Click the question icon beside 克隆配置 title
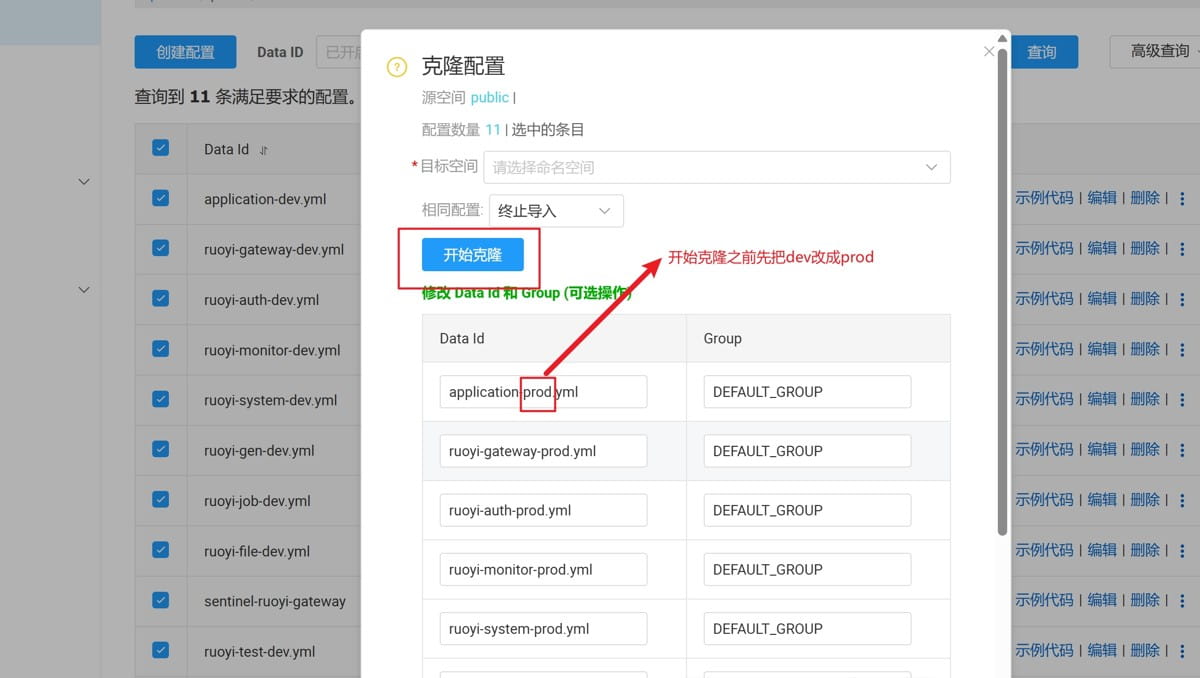Image resolution: width=1200 pixels, height=678 pixels. click(397, 67)
